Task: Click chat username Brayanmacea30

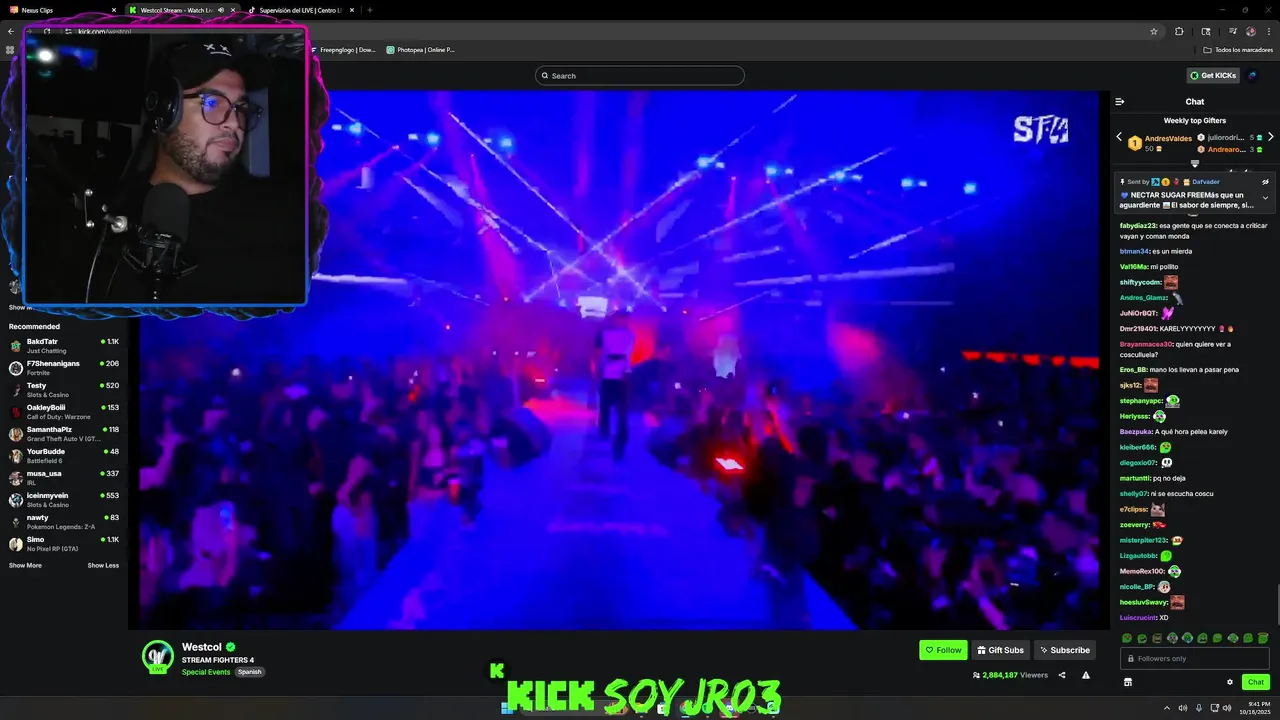Action: (1146, 344)
